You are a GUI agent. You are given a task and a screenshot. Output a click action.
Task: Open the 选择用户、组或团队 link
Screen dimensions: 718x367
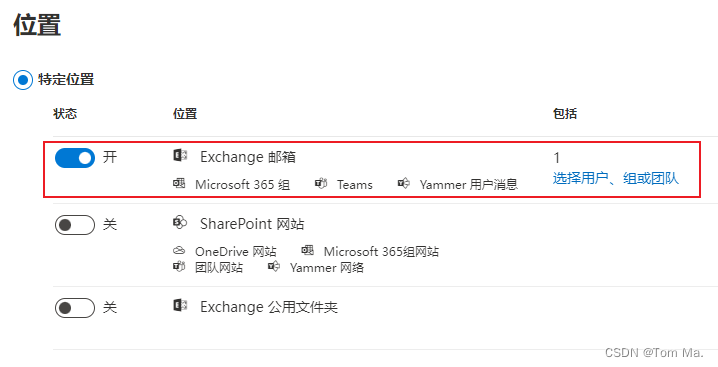pyautogui.click(x=615, y=178)
